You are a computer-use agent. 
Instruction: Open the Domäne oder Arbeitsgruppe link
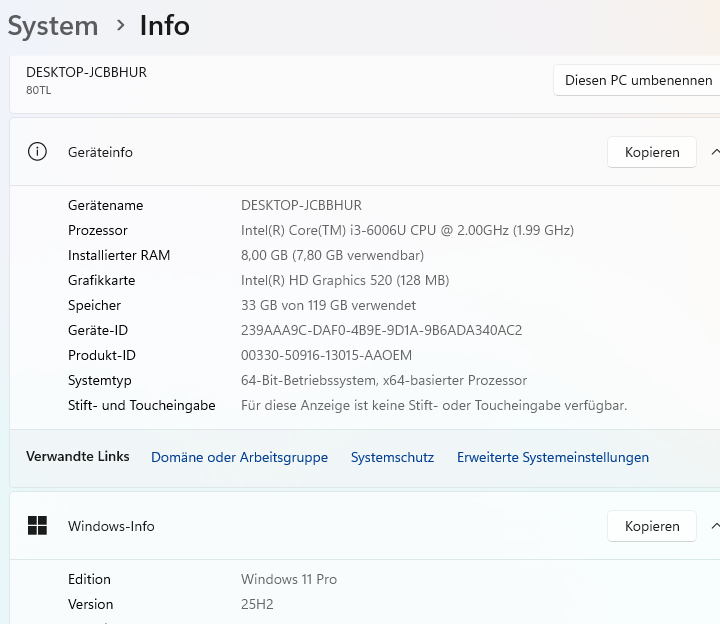pyautogui.click(x=239, y=457)
